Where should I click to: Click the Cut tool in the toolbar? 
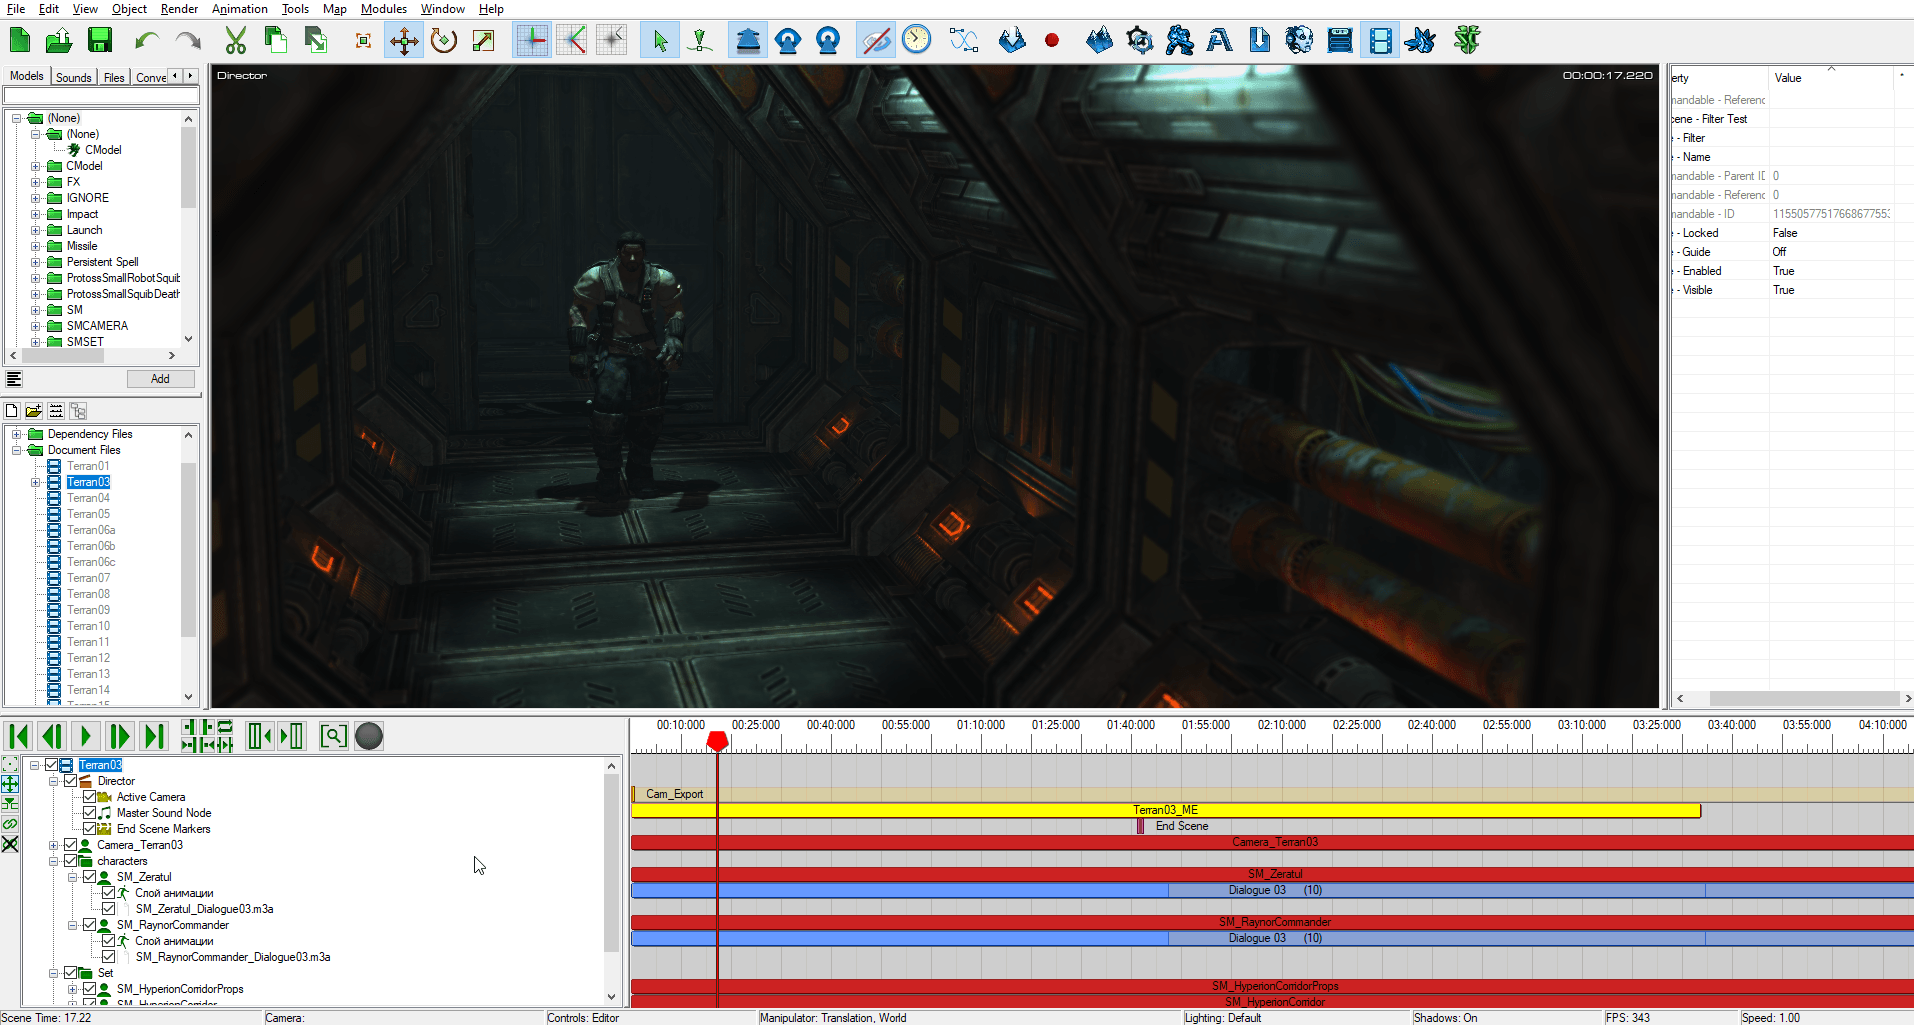click(x=235, y=40)
